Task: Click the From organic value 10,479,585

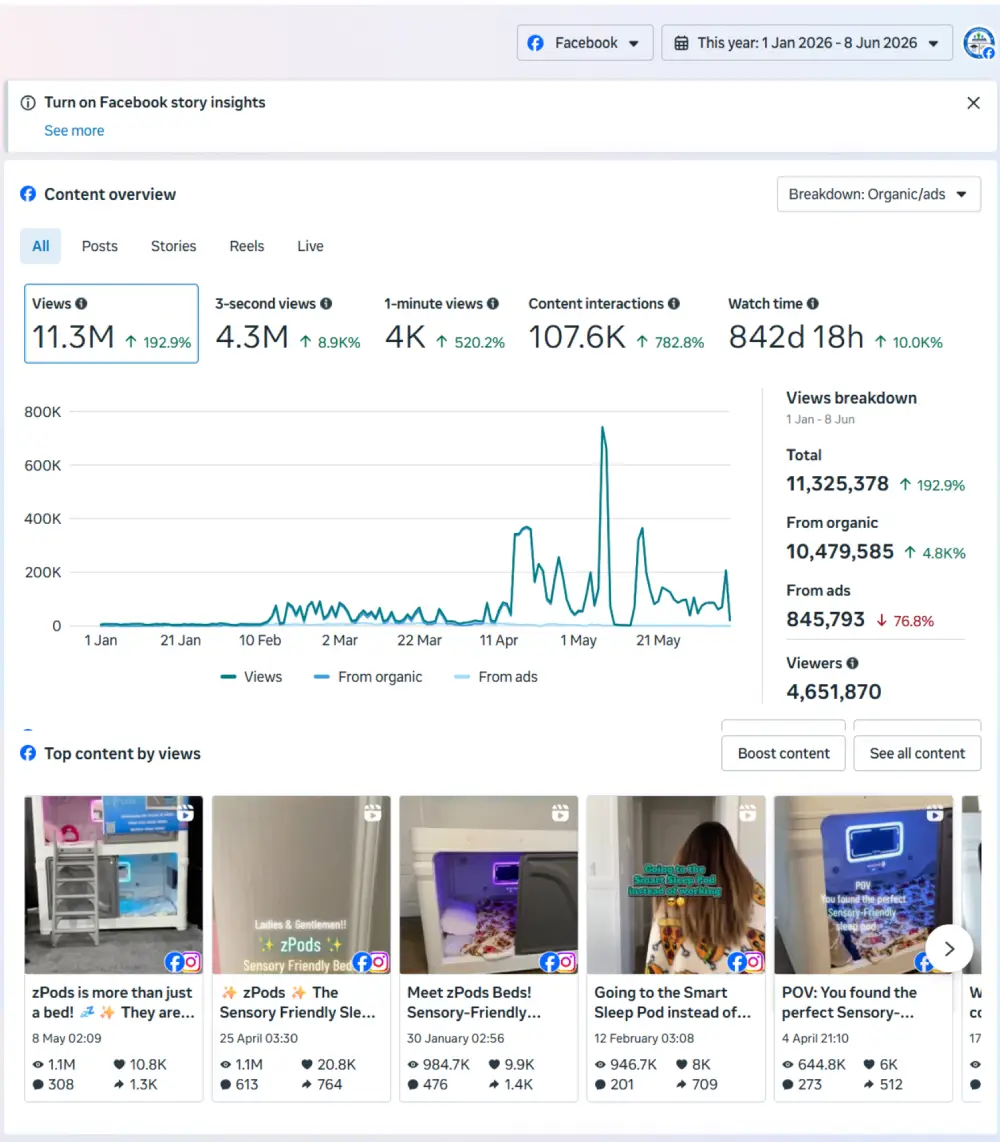Action: pos(840,552)
